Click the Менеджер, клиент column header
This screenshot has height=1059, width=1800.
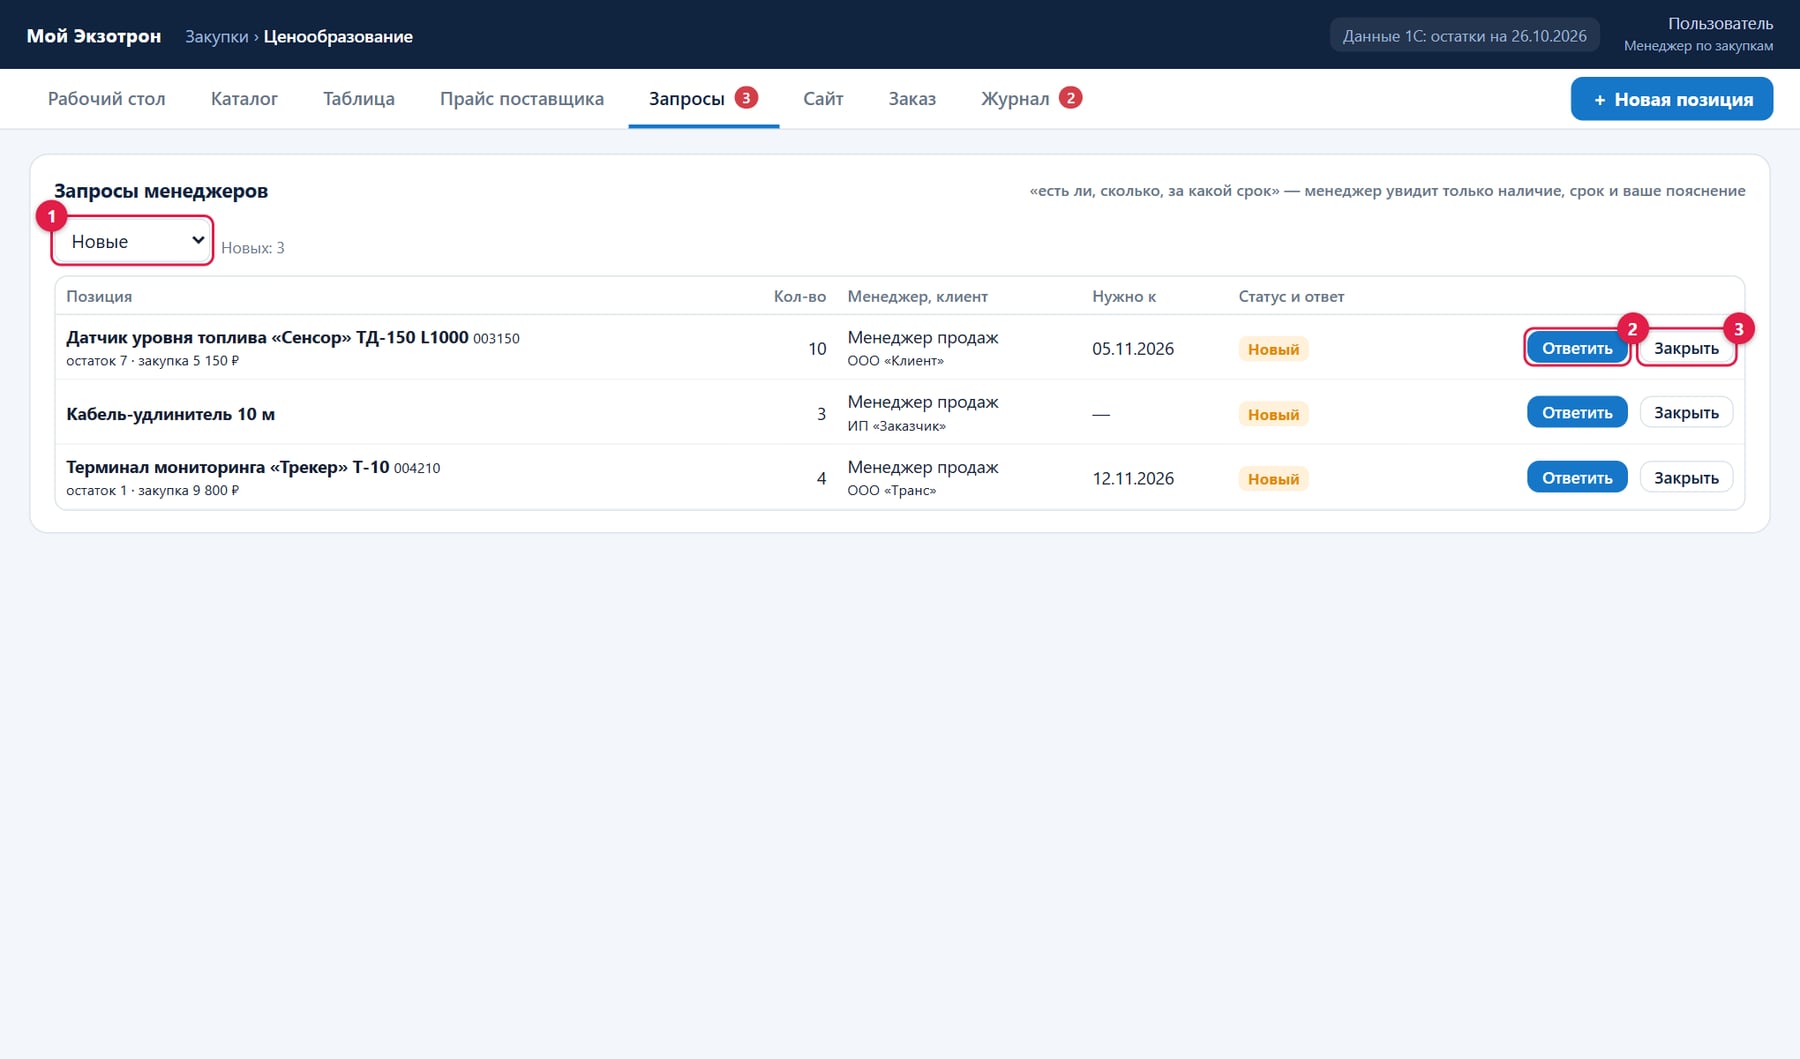pyautogui.click(x=918, y=297)
